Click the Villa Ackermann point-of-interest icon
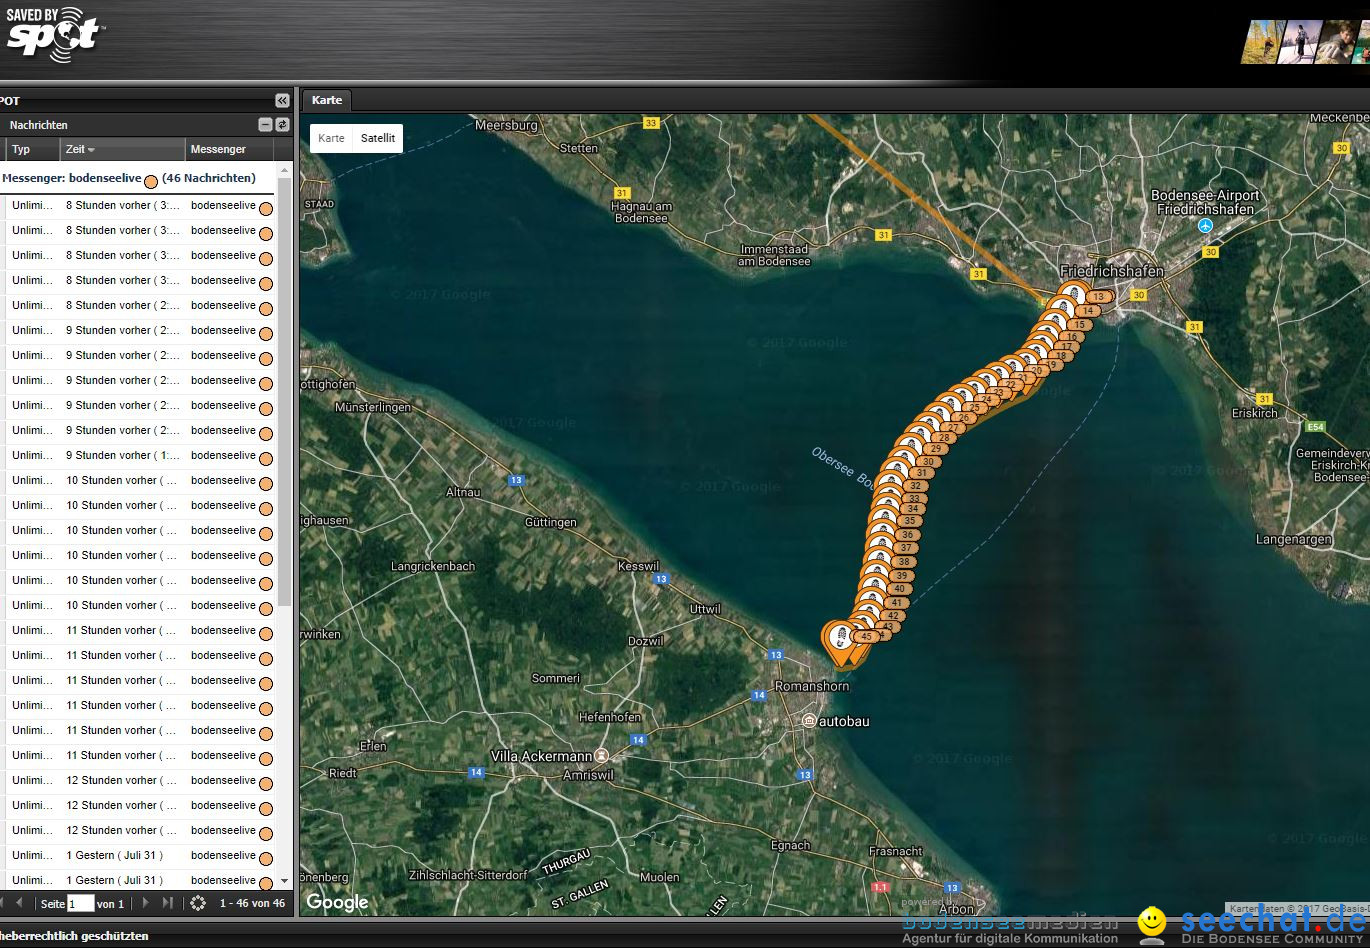The image size is (1370, 948). click(x=601, y=756)
